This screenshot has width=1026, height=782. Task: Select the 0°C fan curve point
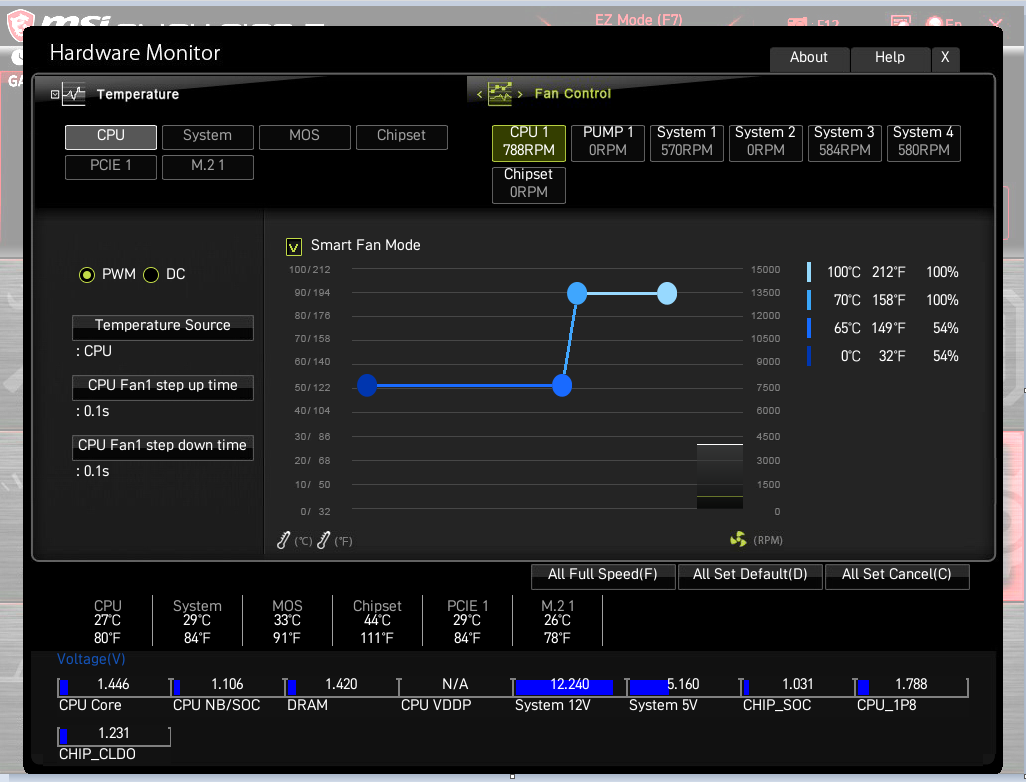[367, 385]
